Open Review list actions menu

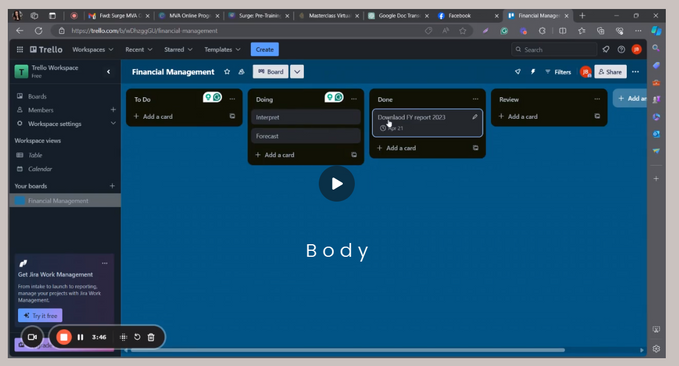(x=597, y=99)
